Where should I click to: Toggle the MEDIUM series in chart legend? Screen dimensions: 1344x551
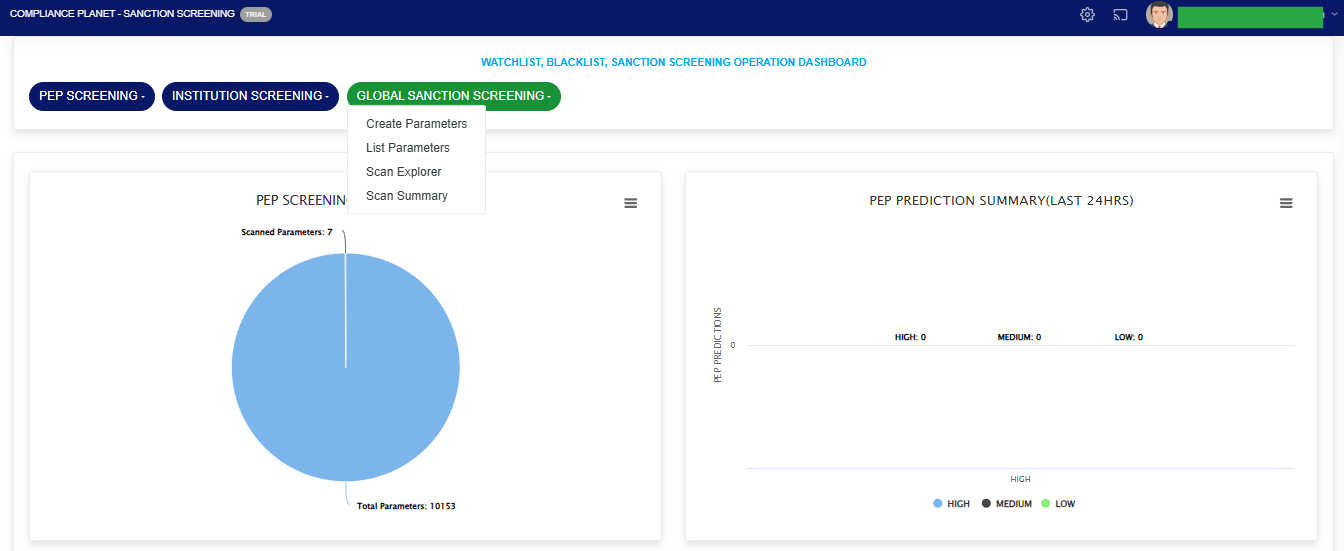tap(1006, 504)
